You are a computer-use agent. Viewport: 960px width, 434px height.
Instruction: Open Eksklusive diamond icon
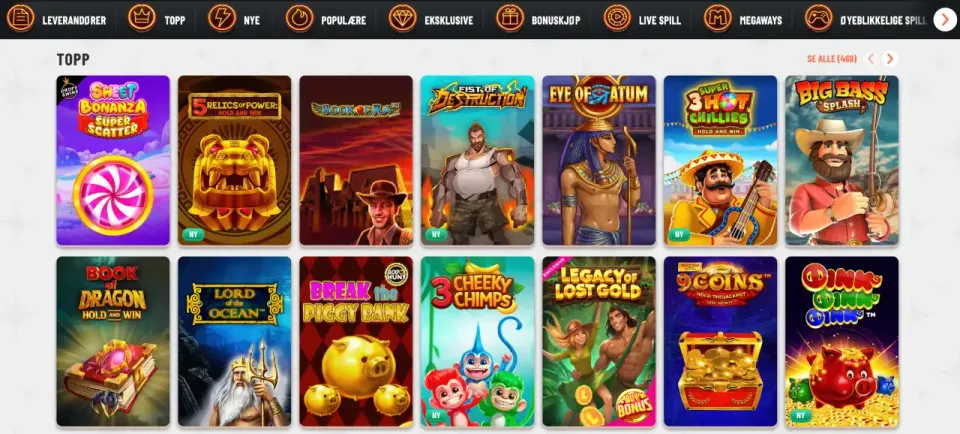pyautogui.click(x=403, y=18)
